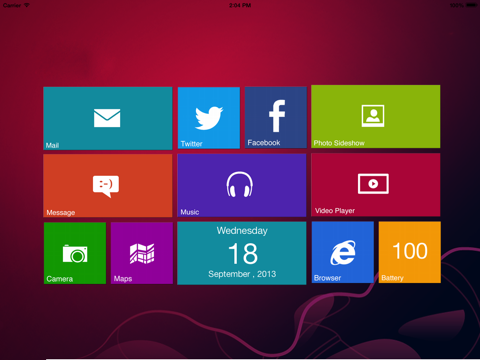Click the "Message" tile label

[61, 213]
